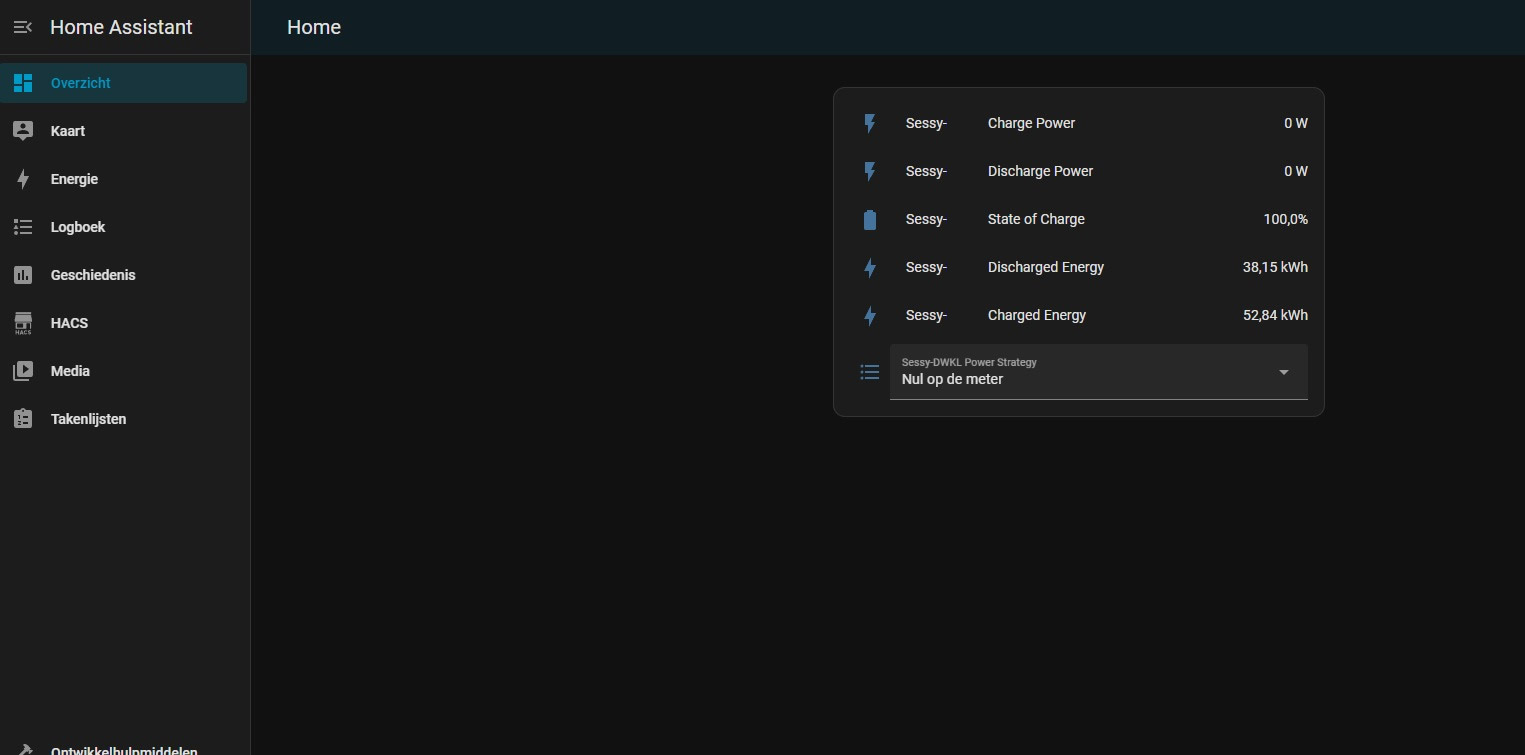Open the Kaart map icon

click(x=23, y=131)
